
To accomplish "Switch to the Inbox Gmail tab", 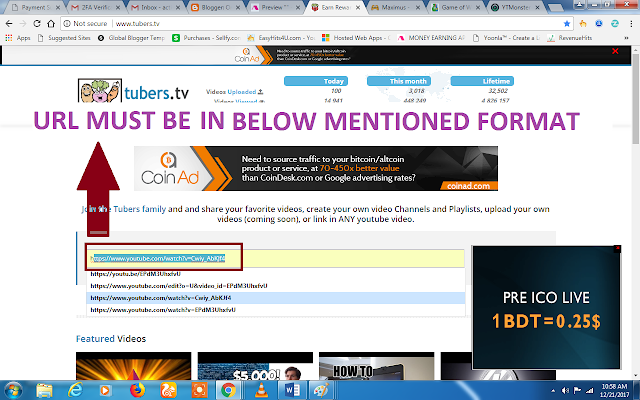I will 155,7.
